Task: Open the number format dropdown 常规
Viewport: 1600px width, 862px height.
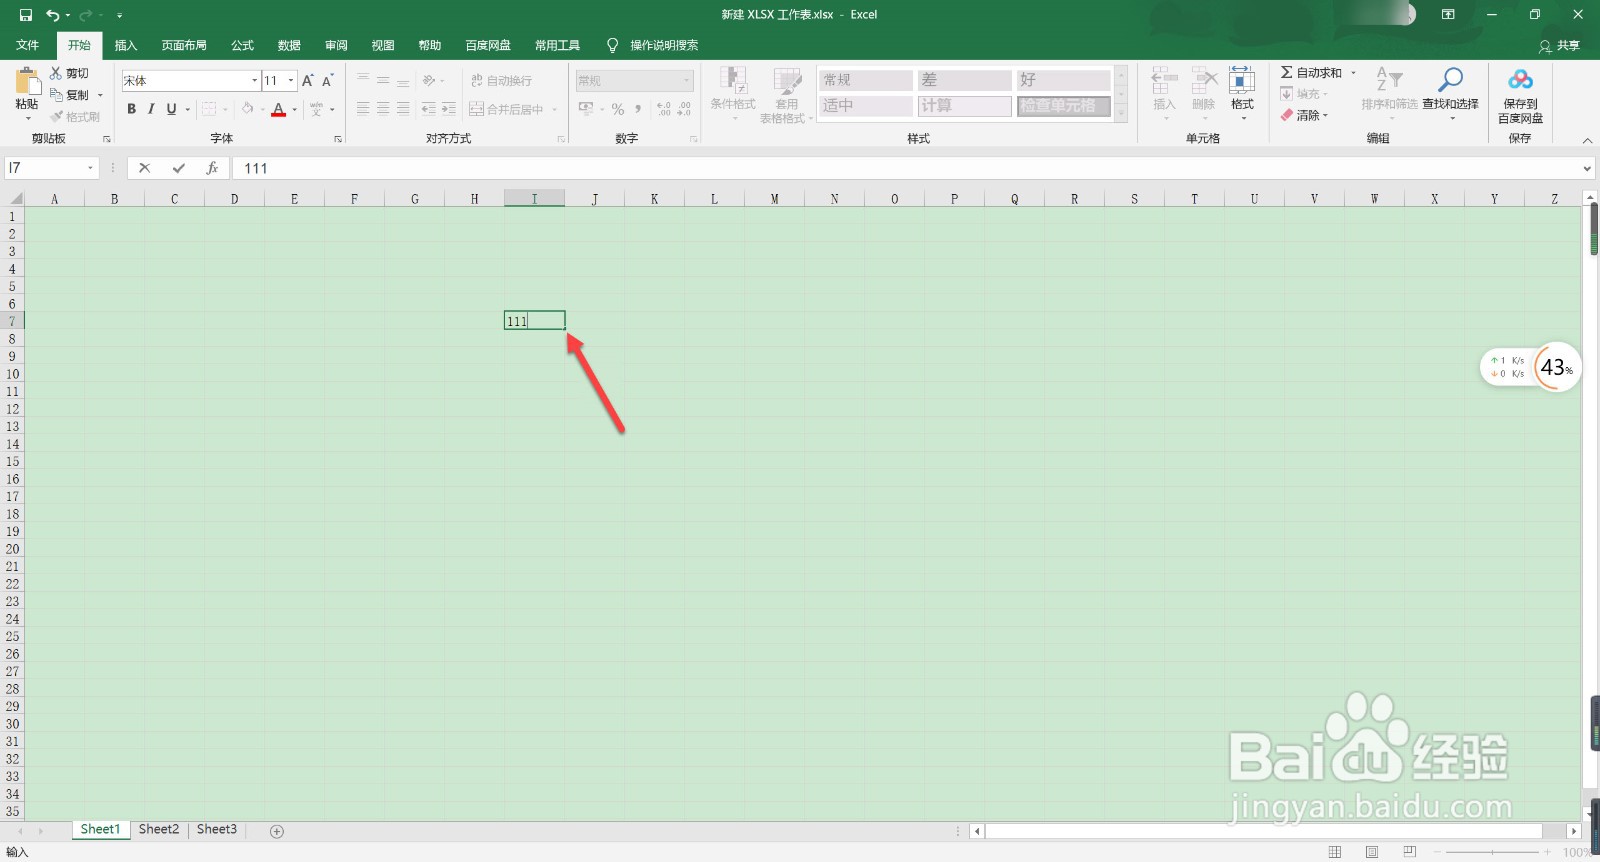Action: (x=687, y=80)
